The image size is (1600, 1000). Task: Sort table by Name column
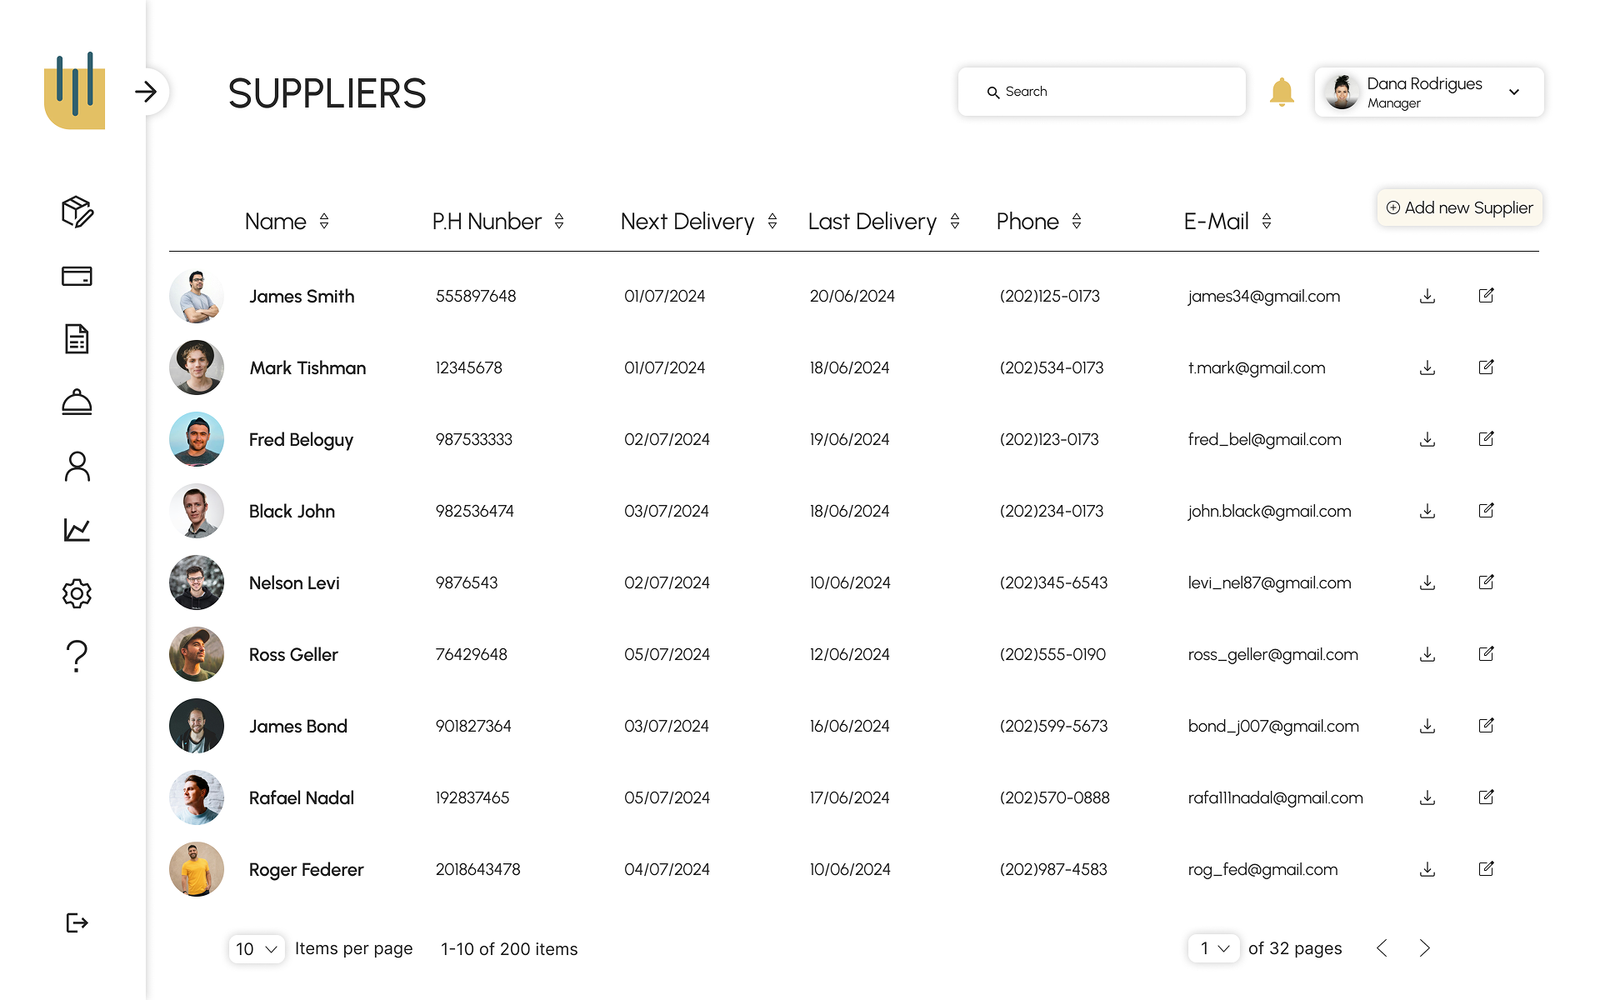click(x=324, y=222)
